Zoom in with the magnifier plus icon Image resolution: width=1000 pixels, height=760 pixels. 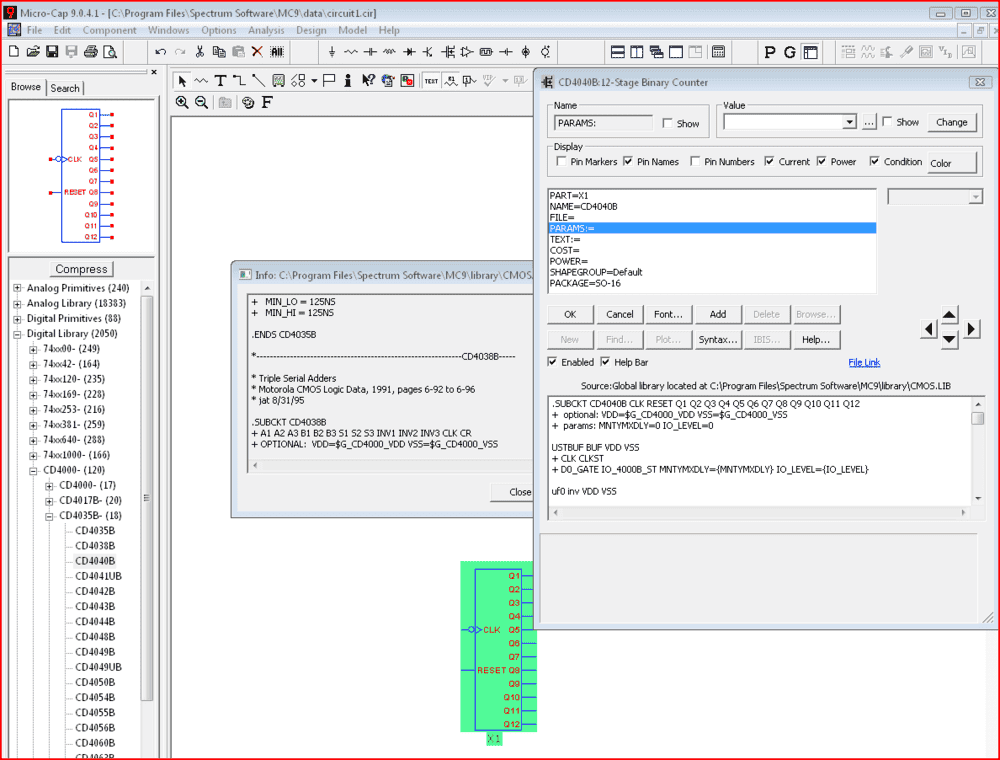point(182,102)
